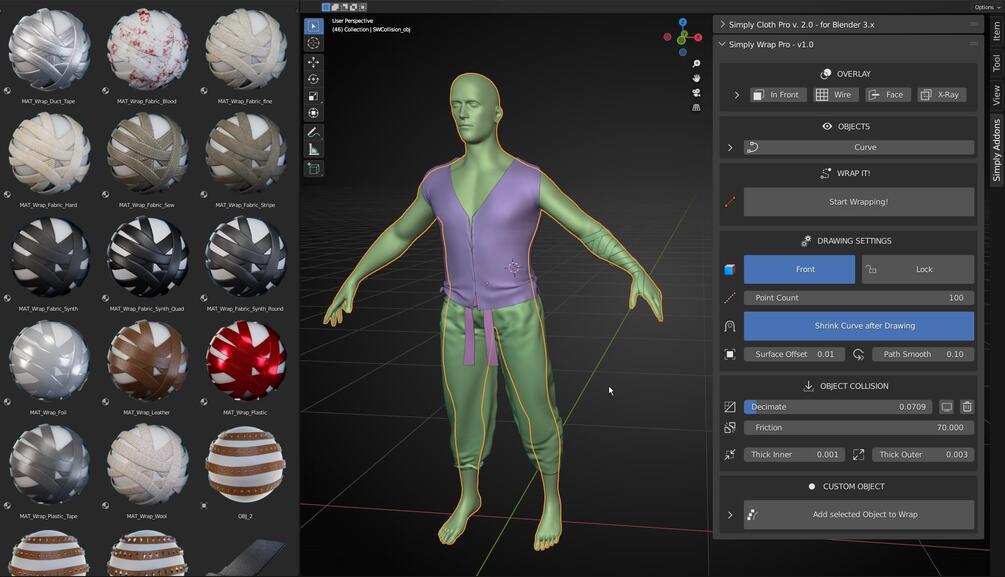Expand Simply Cloth Pro v. 2.0 panel
This screenshot has height=577, width=1005.
click(x=722, y=24)
